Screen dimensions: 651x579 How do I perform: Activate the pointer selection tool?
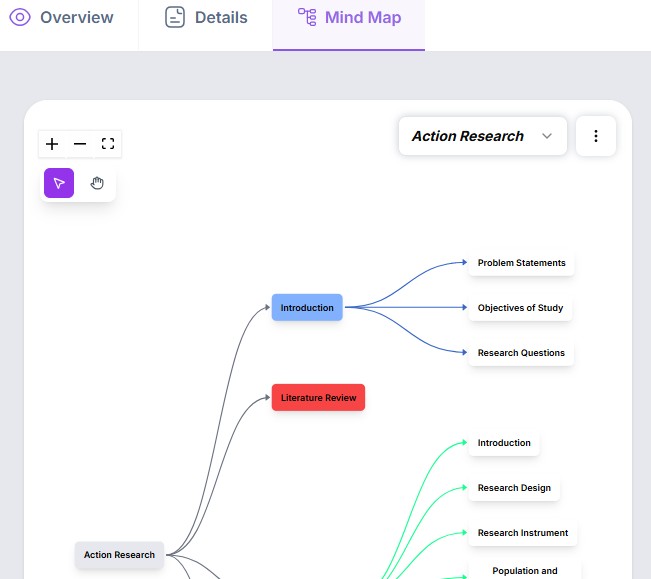pyautogui.click(x=59, y=183)
